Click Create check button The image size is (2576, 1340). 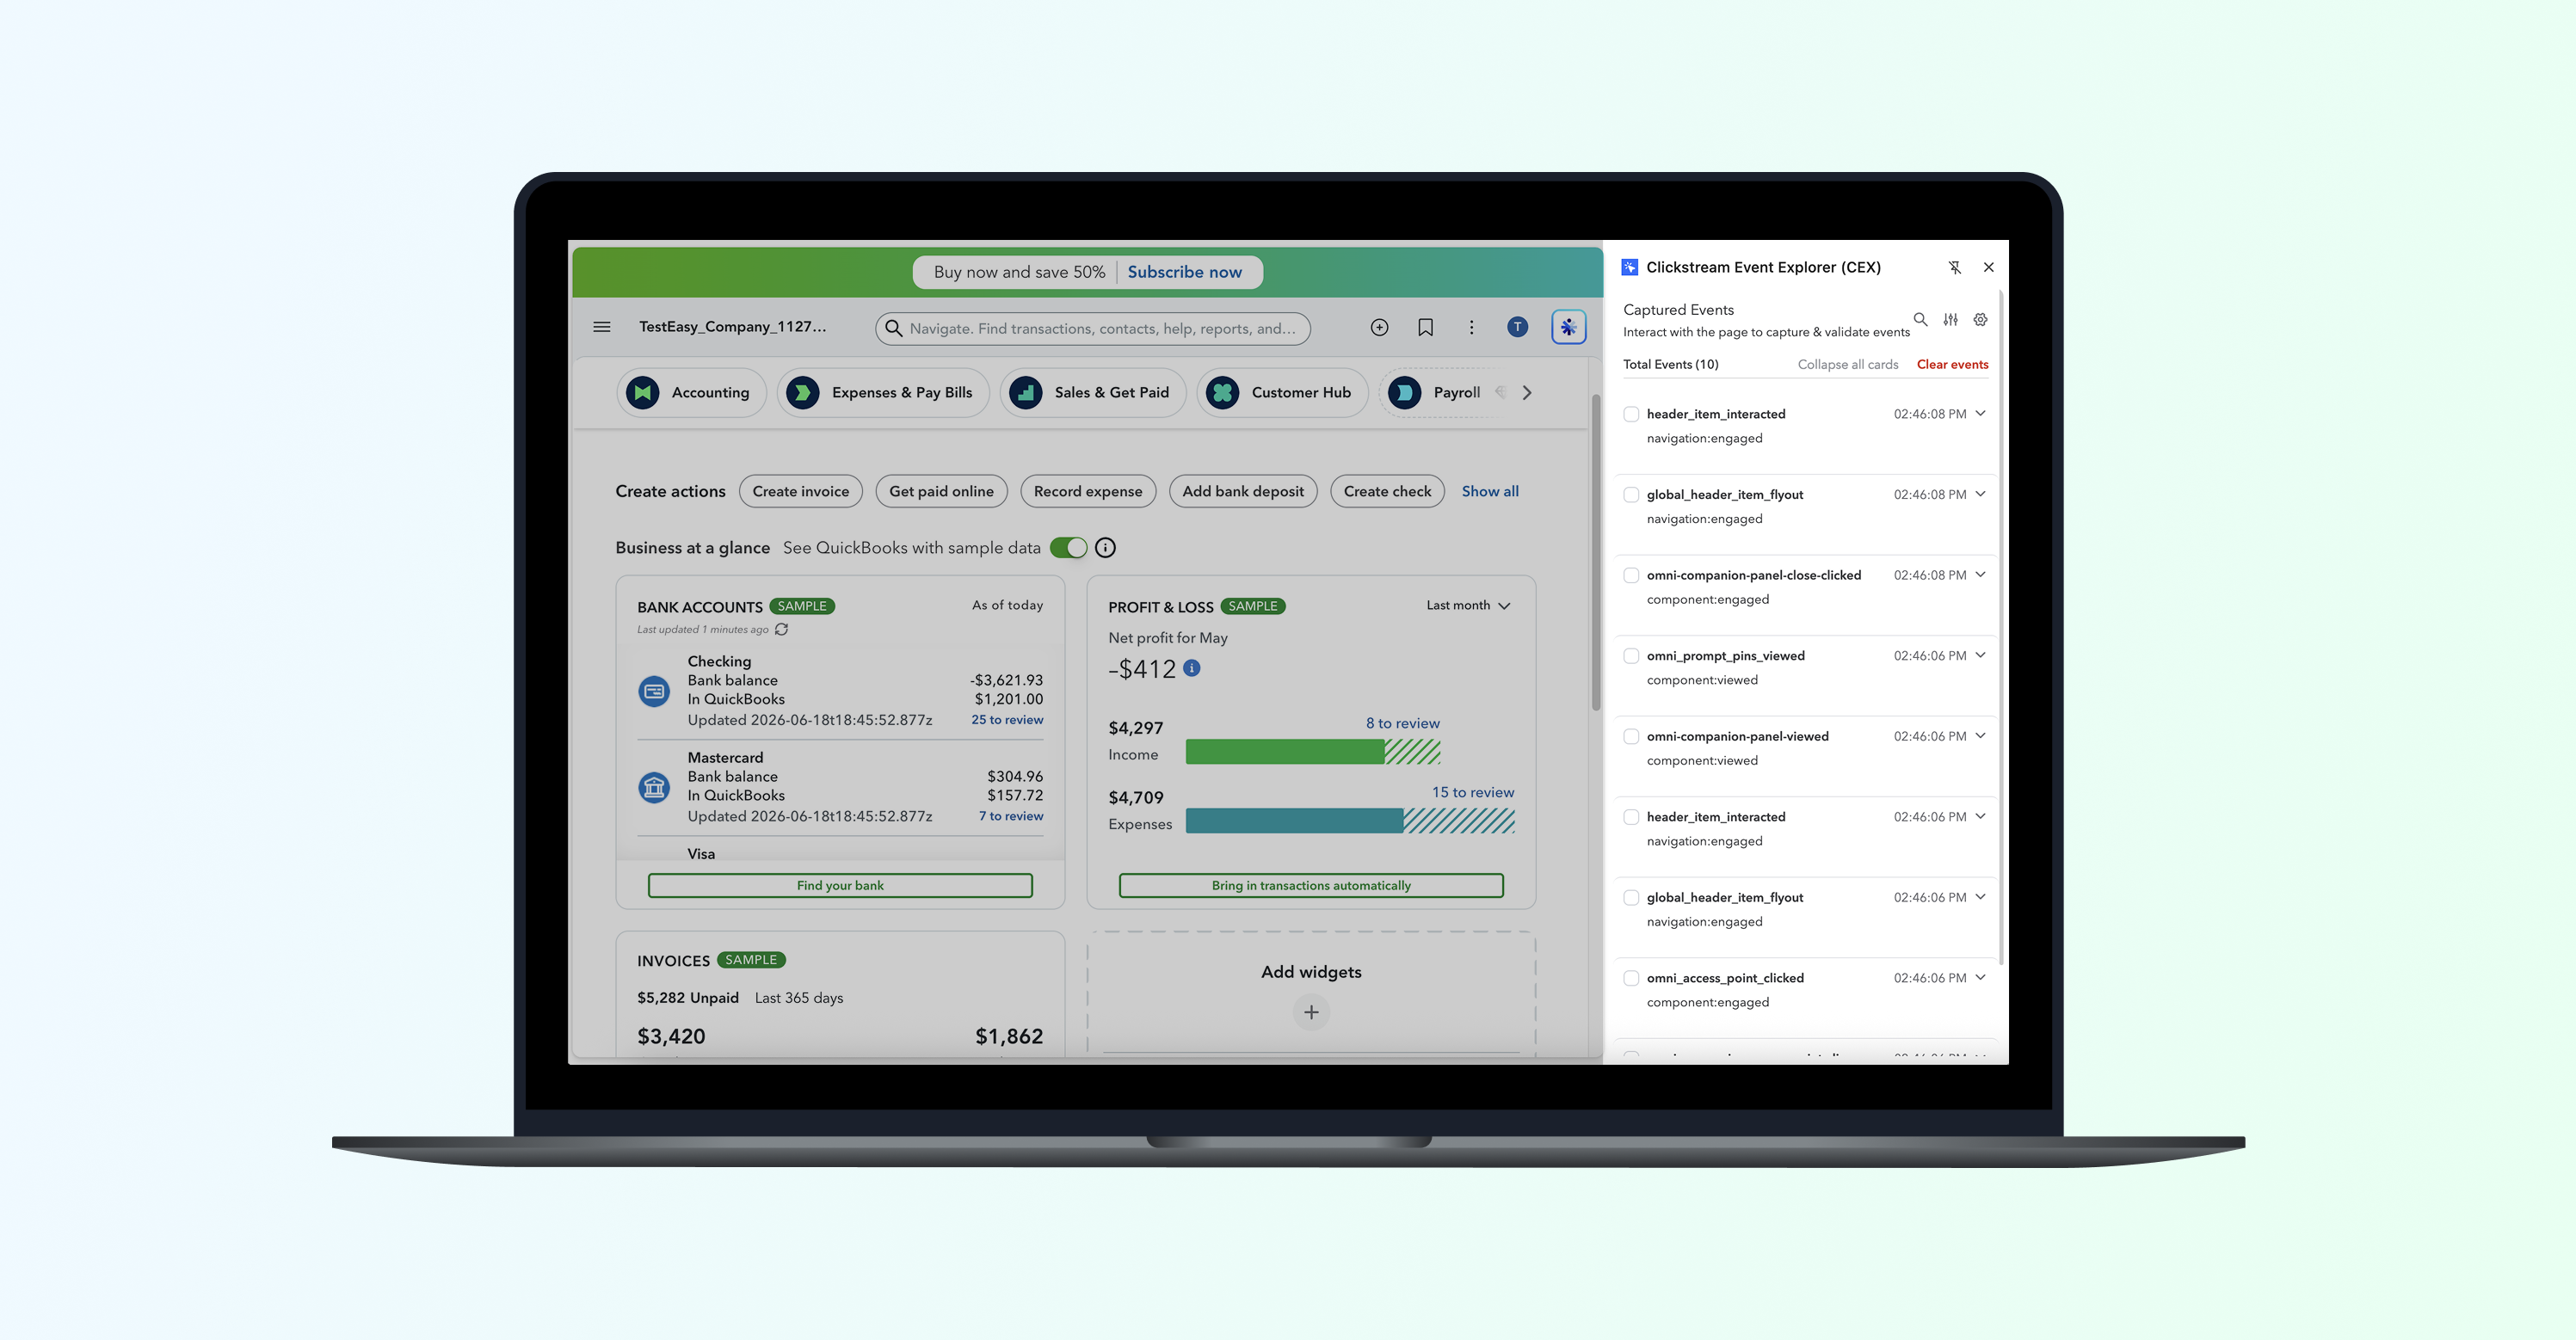1387,491
